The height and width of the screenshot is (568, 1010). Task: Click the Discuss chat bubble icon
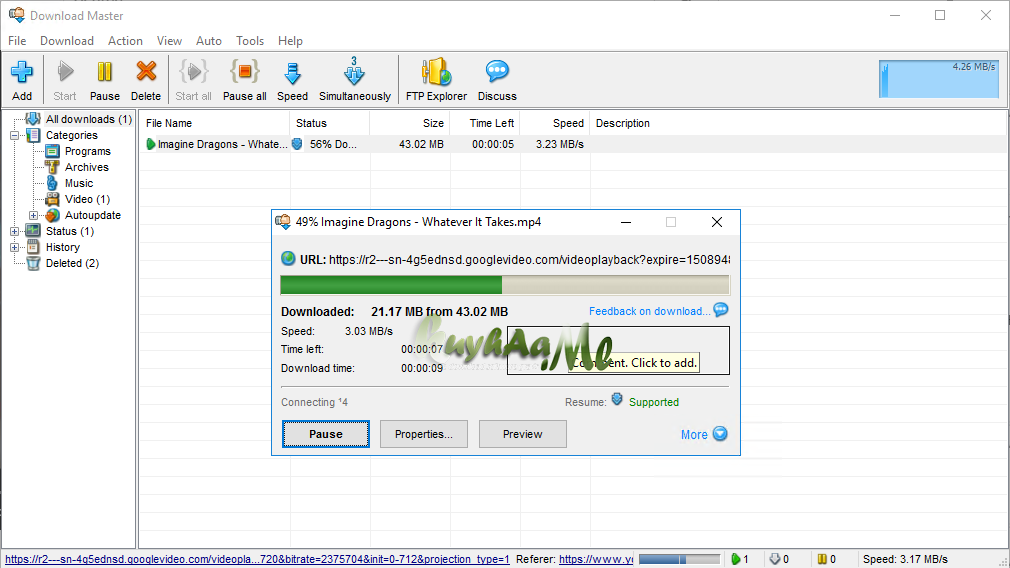click(x=497, y=71)
